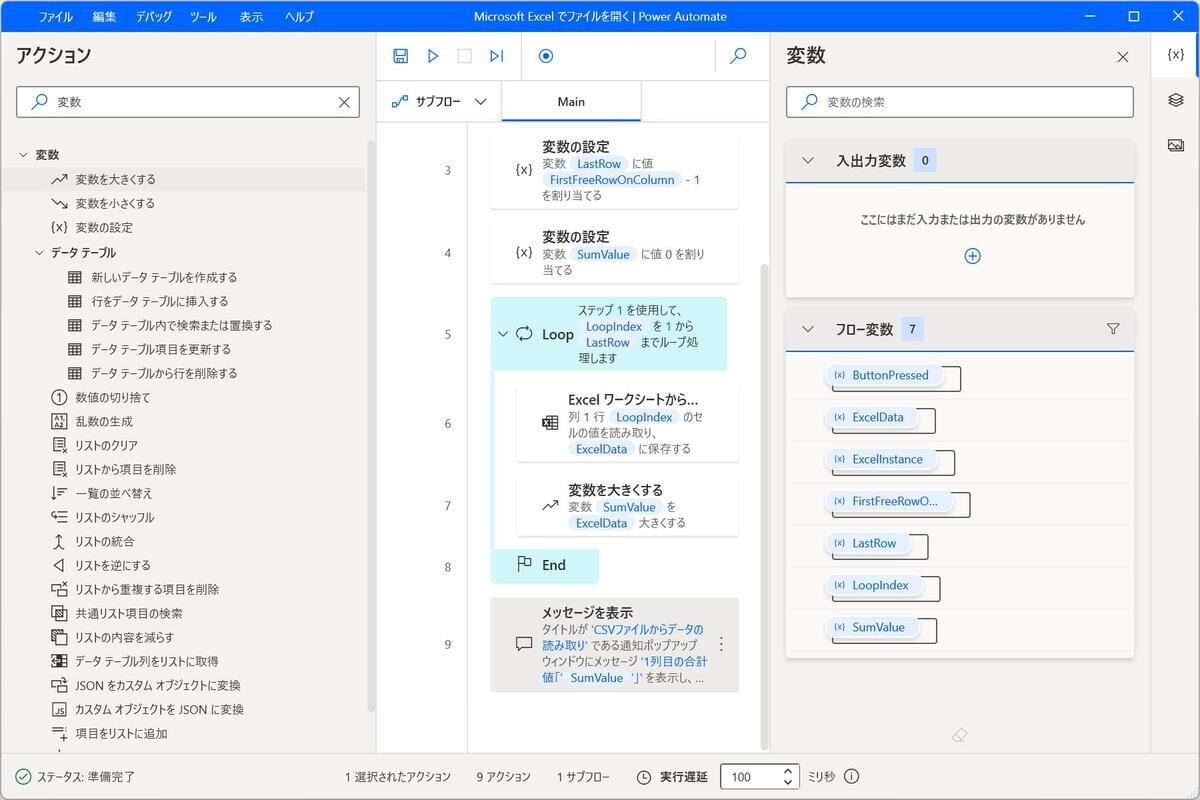Run the flow with the play button

433,56
